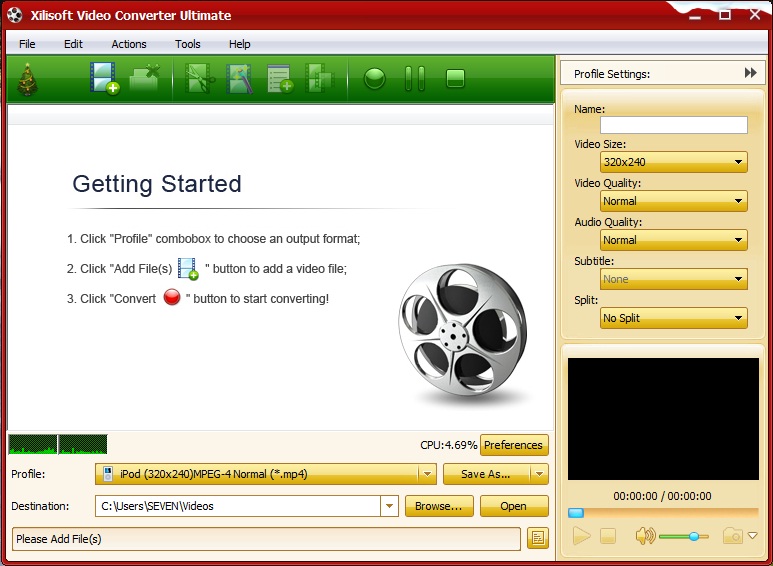This screenshot has height=566, width=773.
Task: Click the Christmas tree skin icon
Action: 27,79
